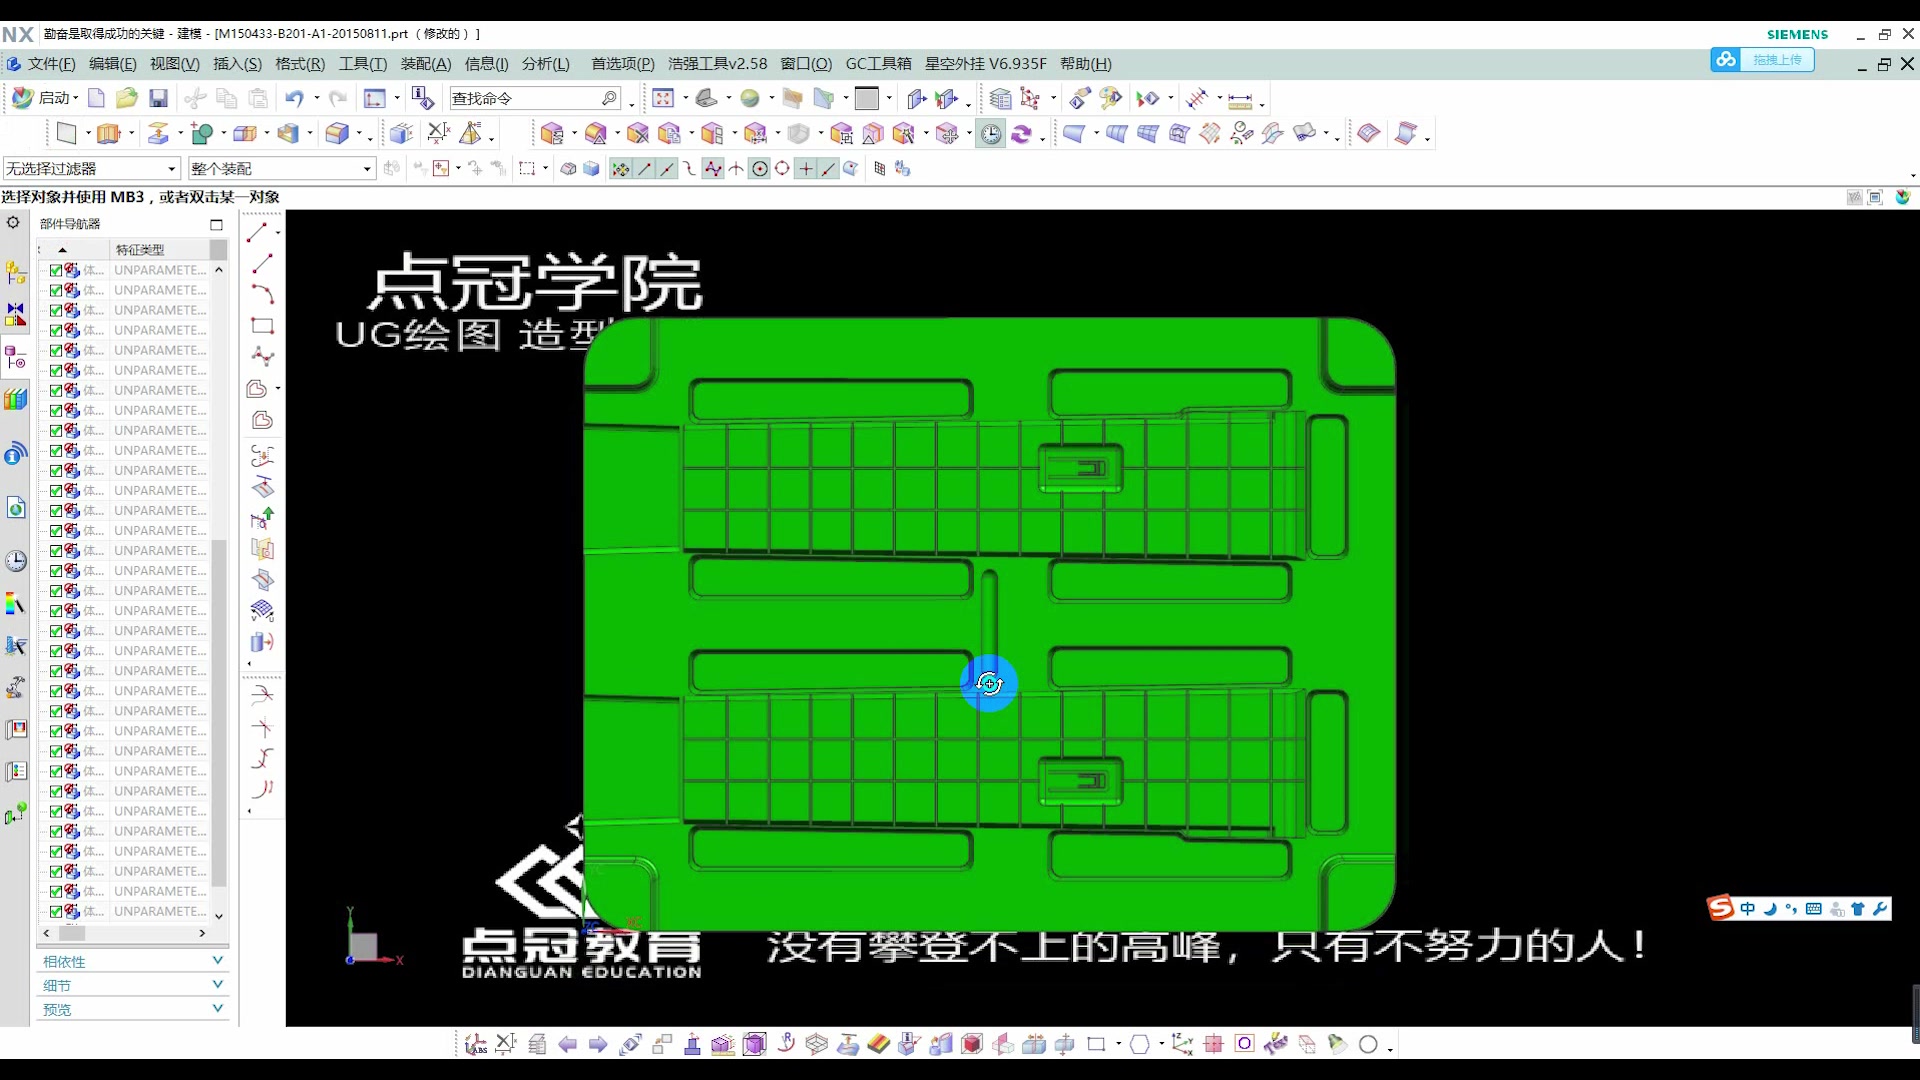The height and width of the screenshot is (1080, 1920).
Task: Open the 整个装配 scope dropdown
Action: coord(367,168)
